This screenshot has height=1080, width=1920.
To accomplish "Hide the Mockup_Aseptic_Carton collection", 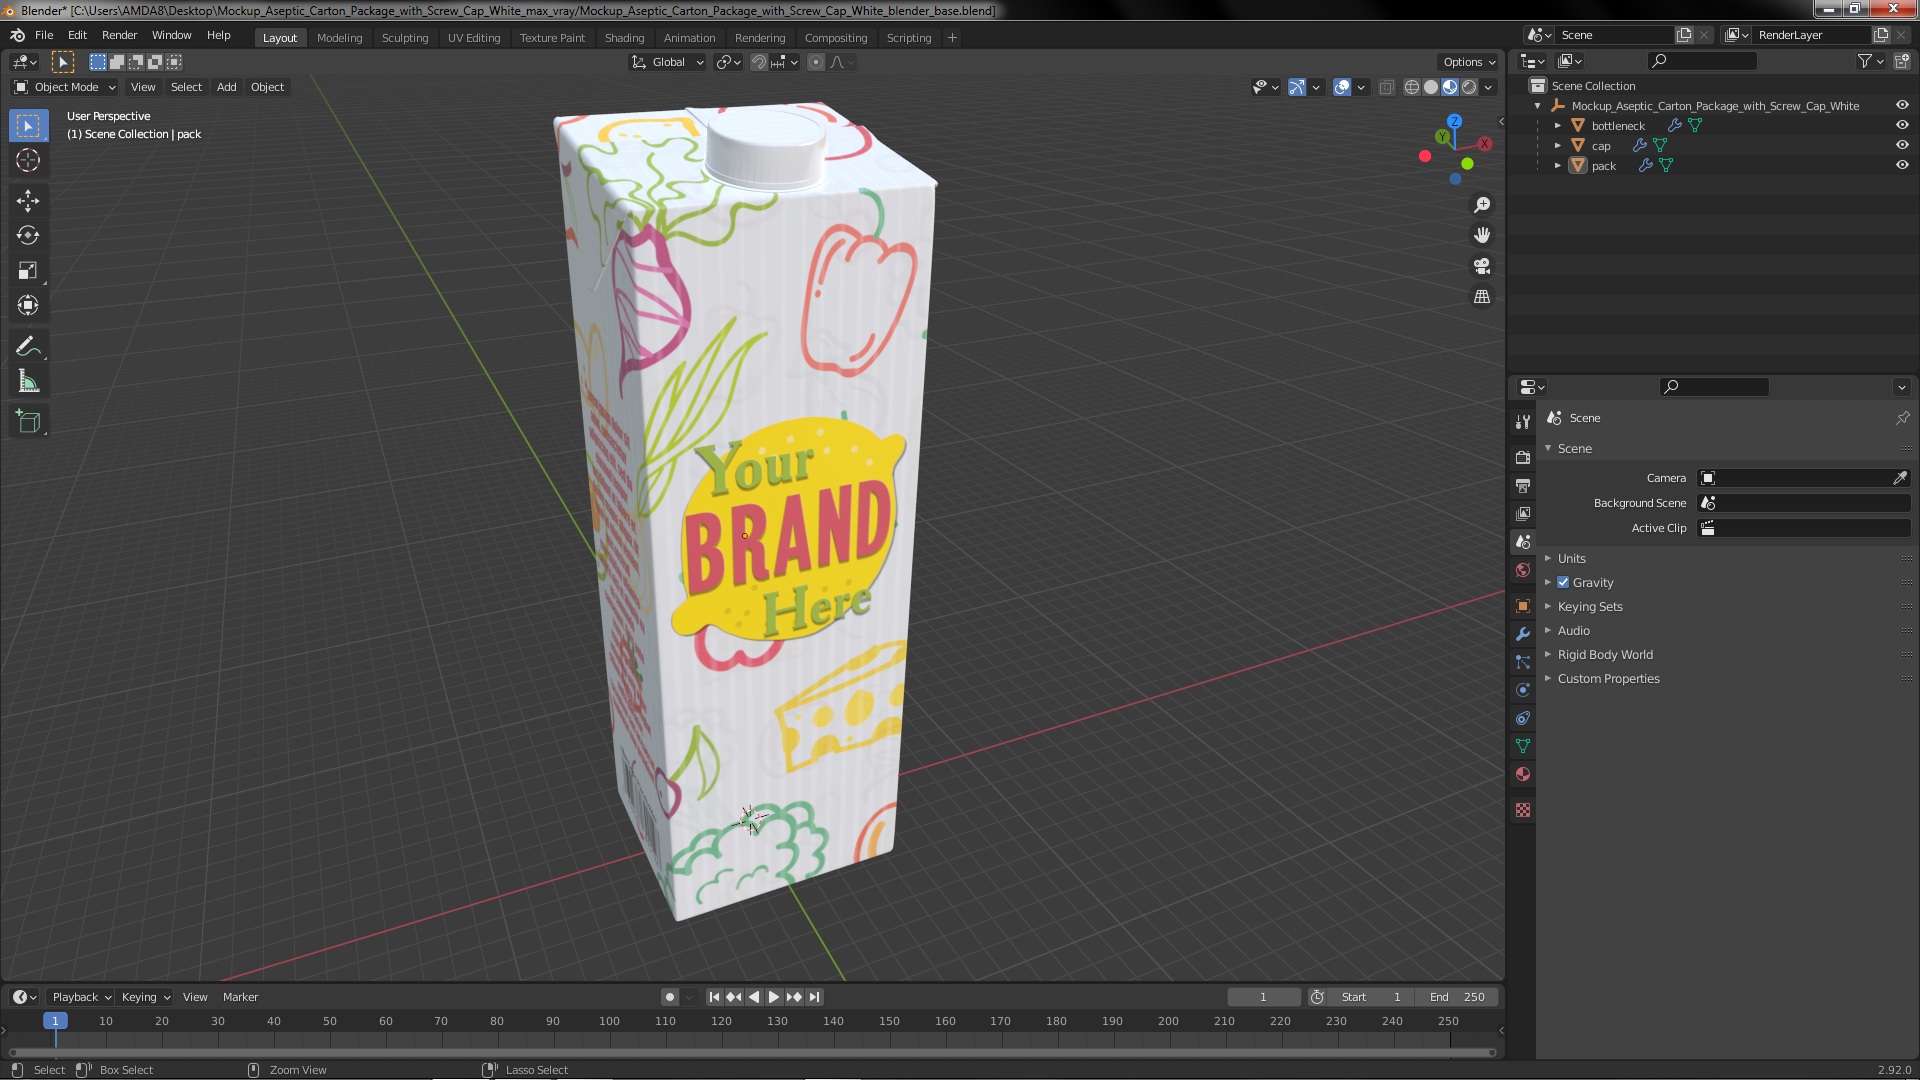I will 1902,105.
